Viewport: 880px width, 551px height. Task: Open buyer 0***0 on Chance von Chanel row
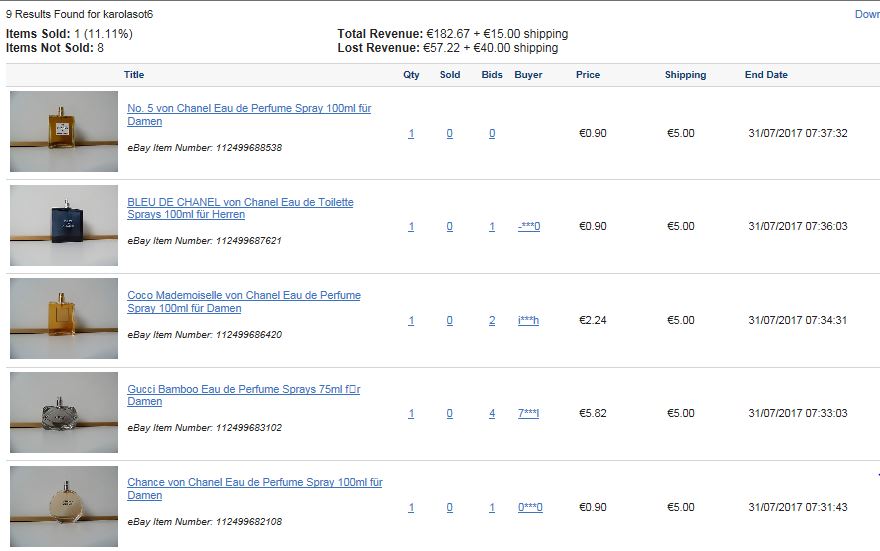pos(530,507)
